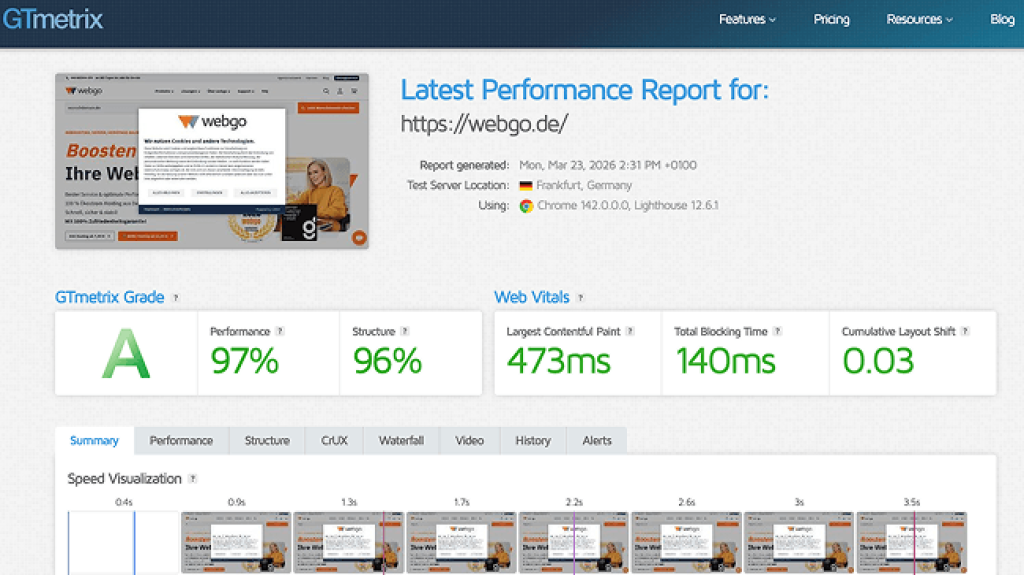
Task: Click the GTmetrix logo
Action: pos(52,19)
